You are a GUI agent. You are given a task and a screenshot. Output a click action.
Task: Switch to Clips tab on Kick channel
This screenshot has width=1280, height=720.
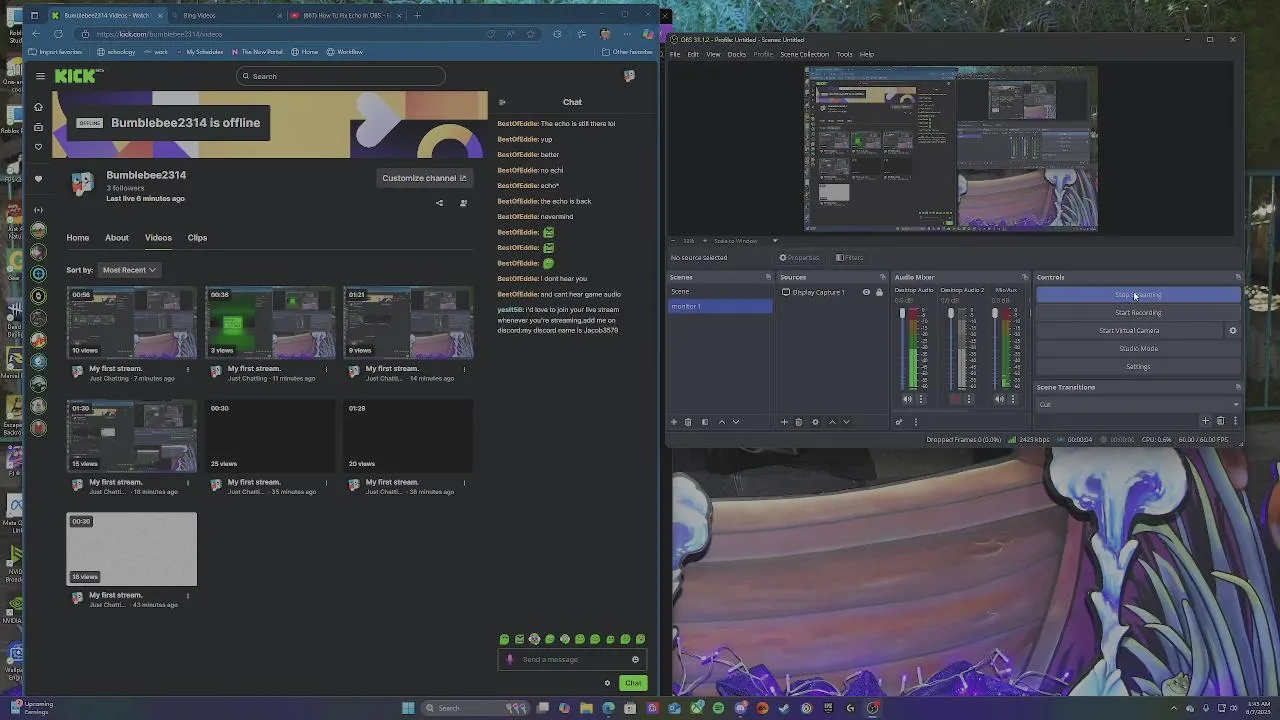coord(197,238)
